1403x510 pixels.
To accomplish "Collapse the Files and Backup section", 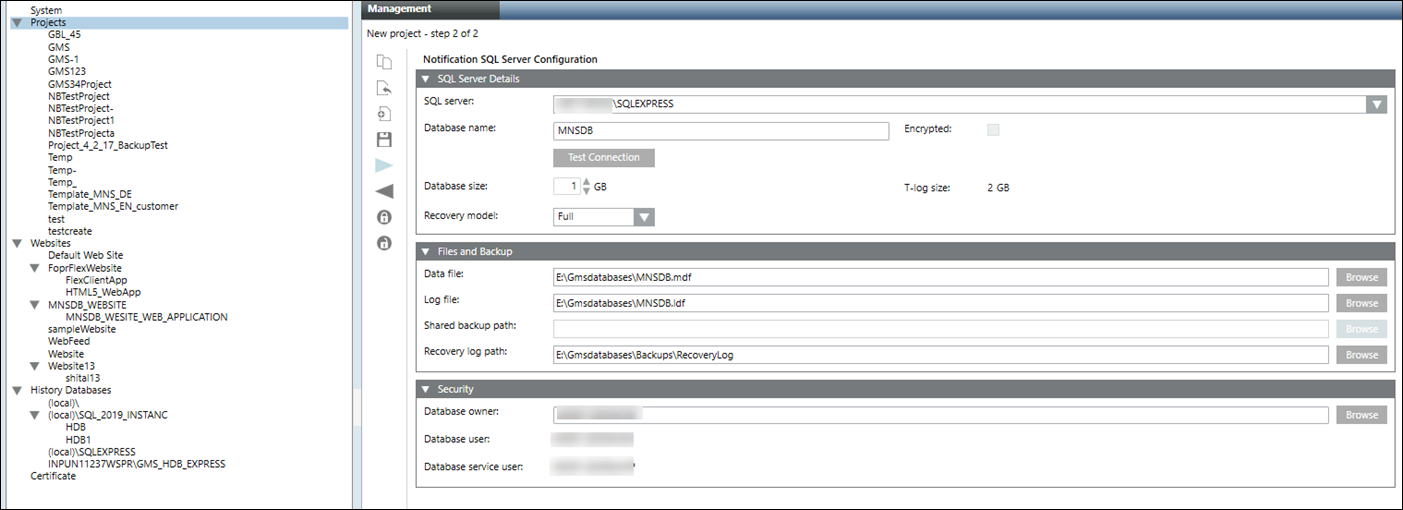I will pos(427,251).
